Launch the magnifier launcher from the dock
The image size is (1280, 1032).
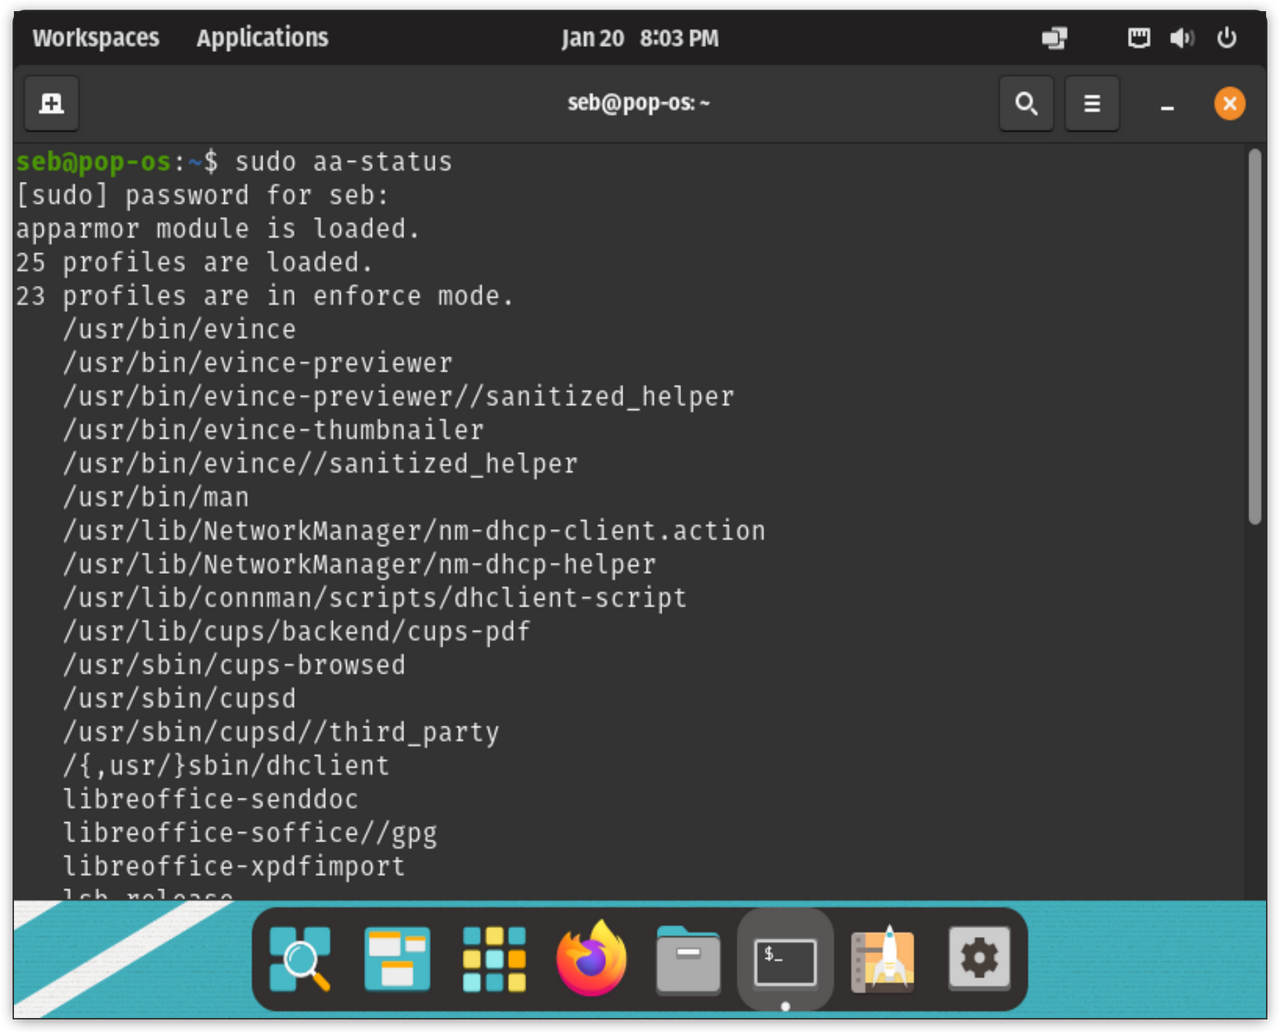click(x=300, y=959)
